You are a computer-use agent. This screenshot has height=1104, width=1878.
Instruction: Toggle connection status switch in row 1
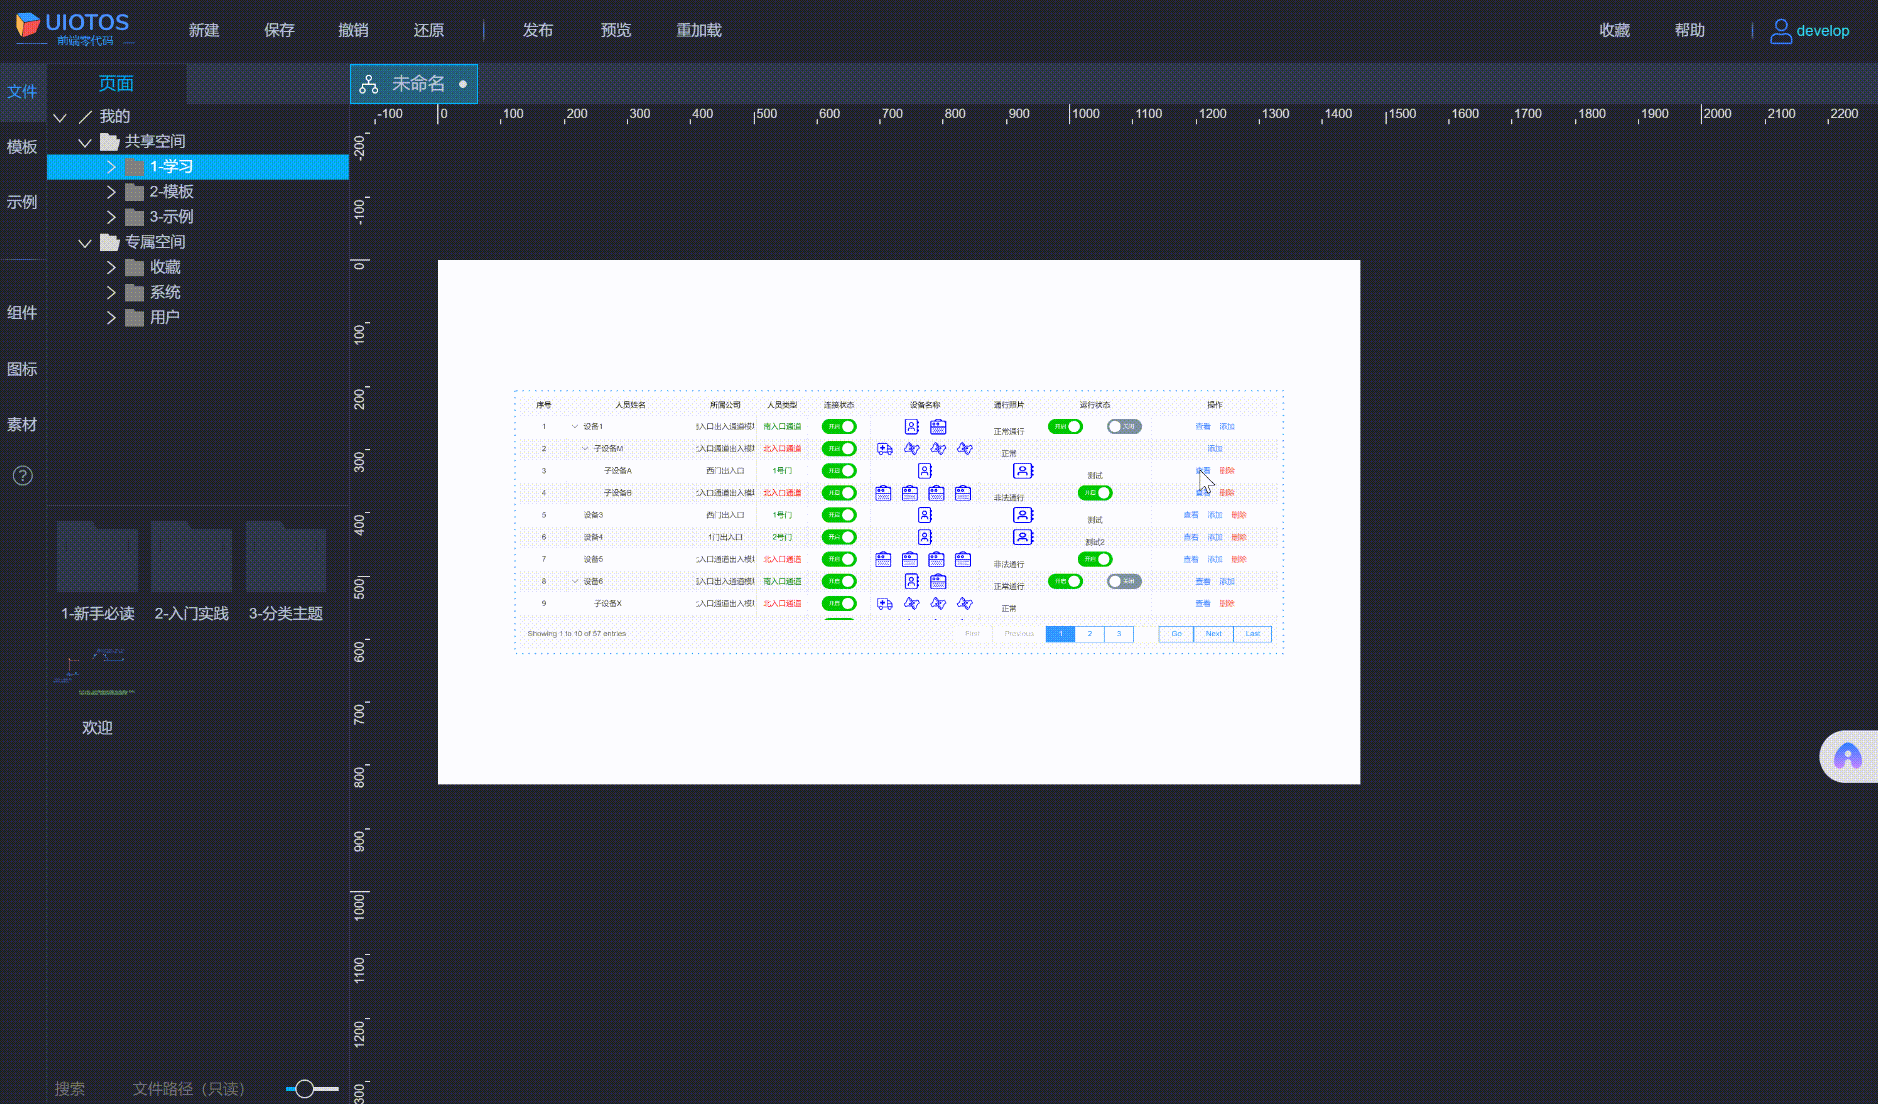[839, 427]
